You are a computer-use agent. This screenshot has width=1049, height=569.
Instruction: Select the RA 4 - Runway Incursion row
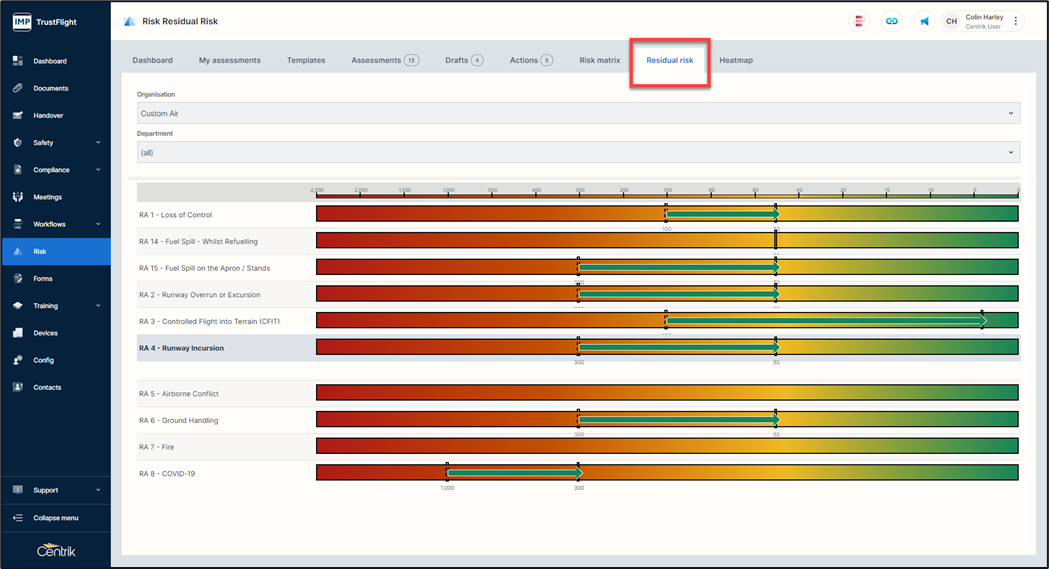tap(181, 348)
